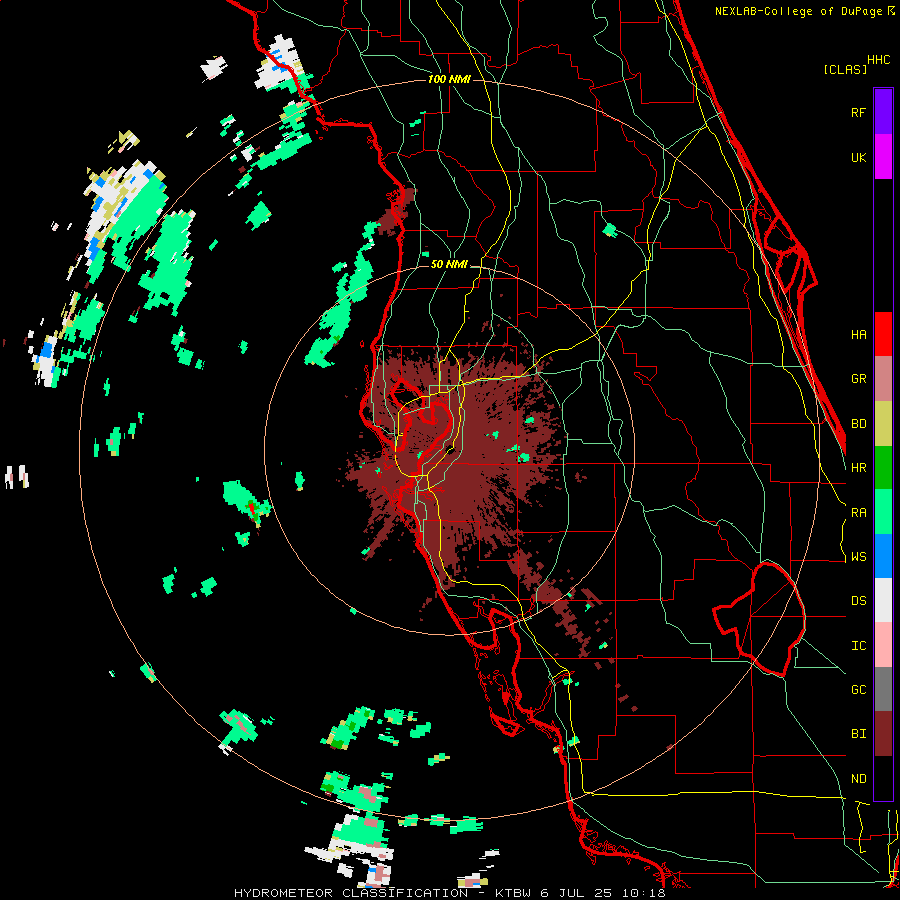Click the Lake Okeechobee outline on map
The width and height of the screenshot is (900, 900).
[x=759, y=619]
